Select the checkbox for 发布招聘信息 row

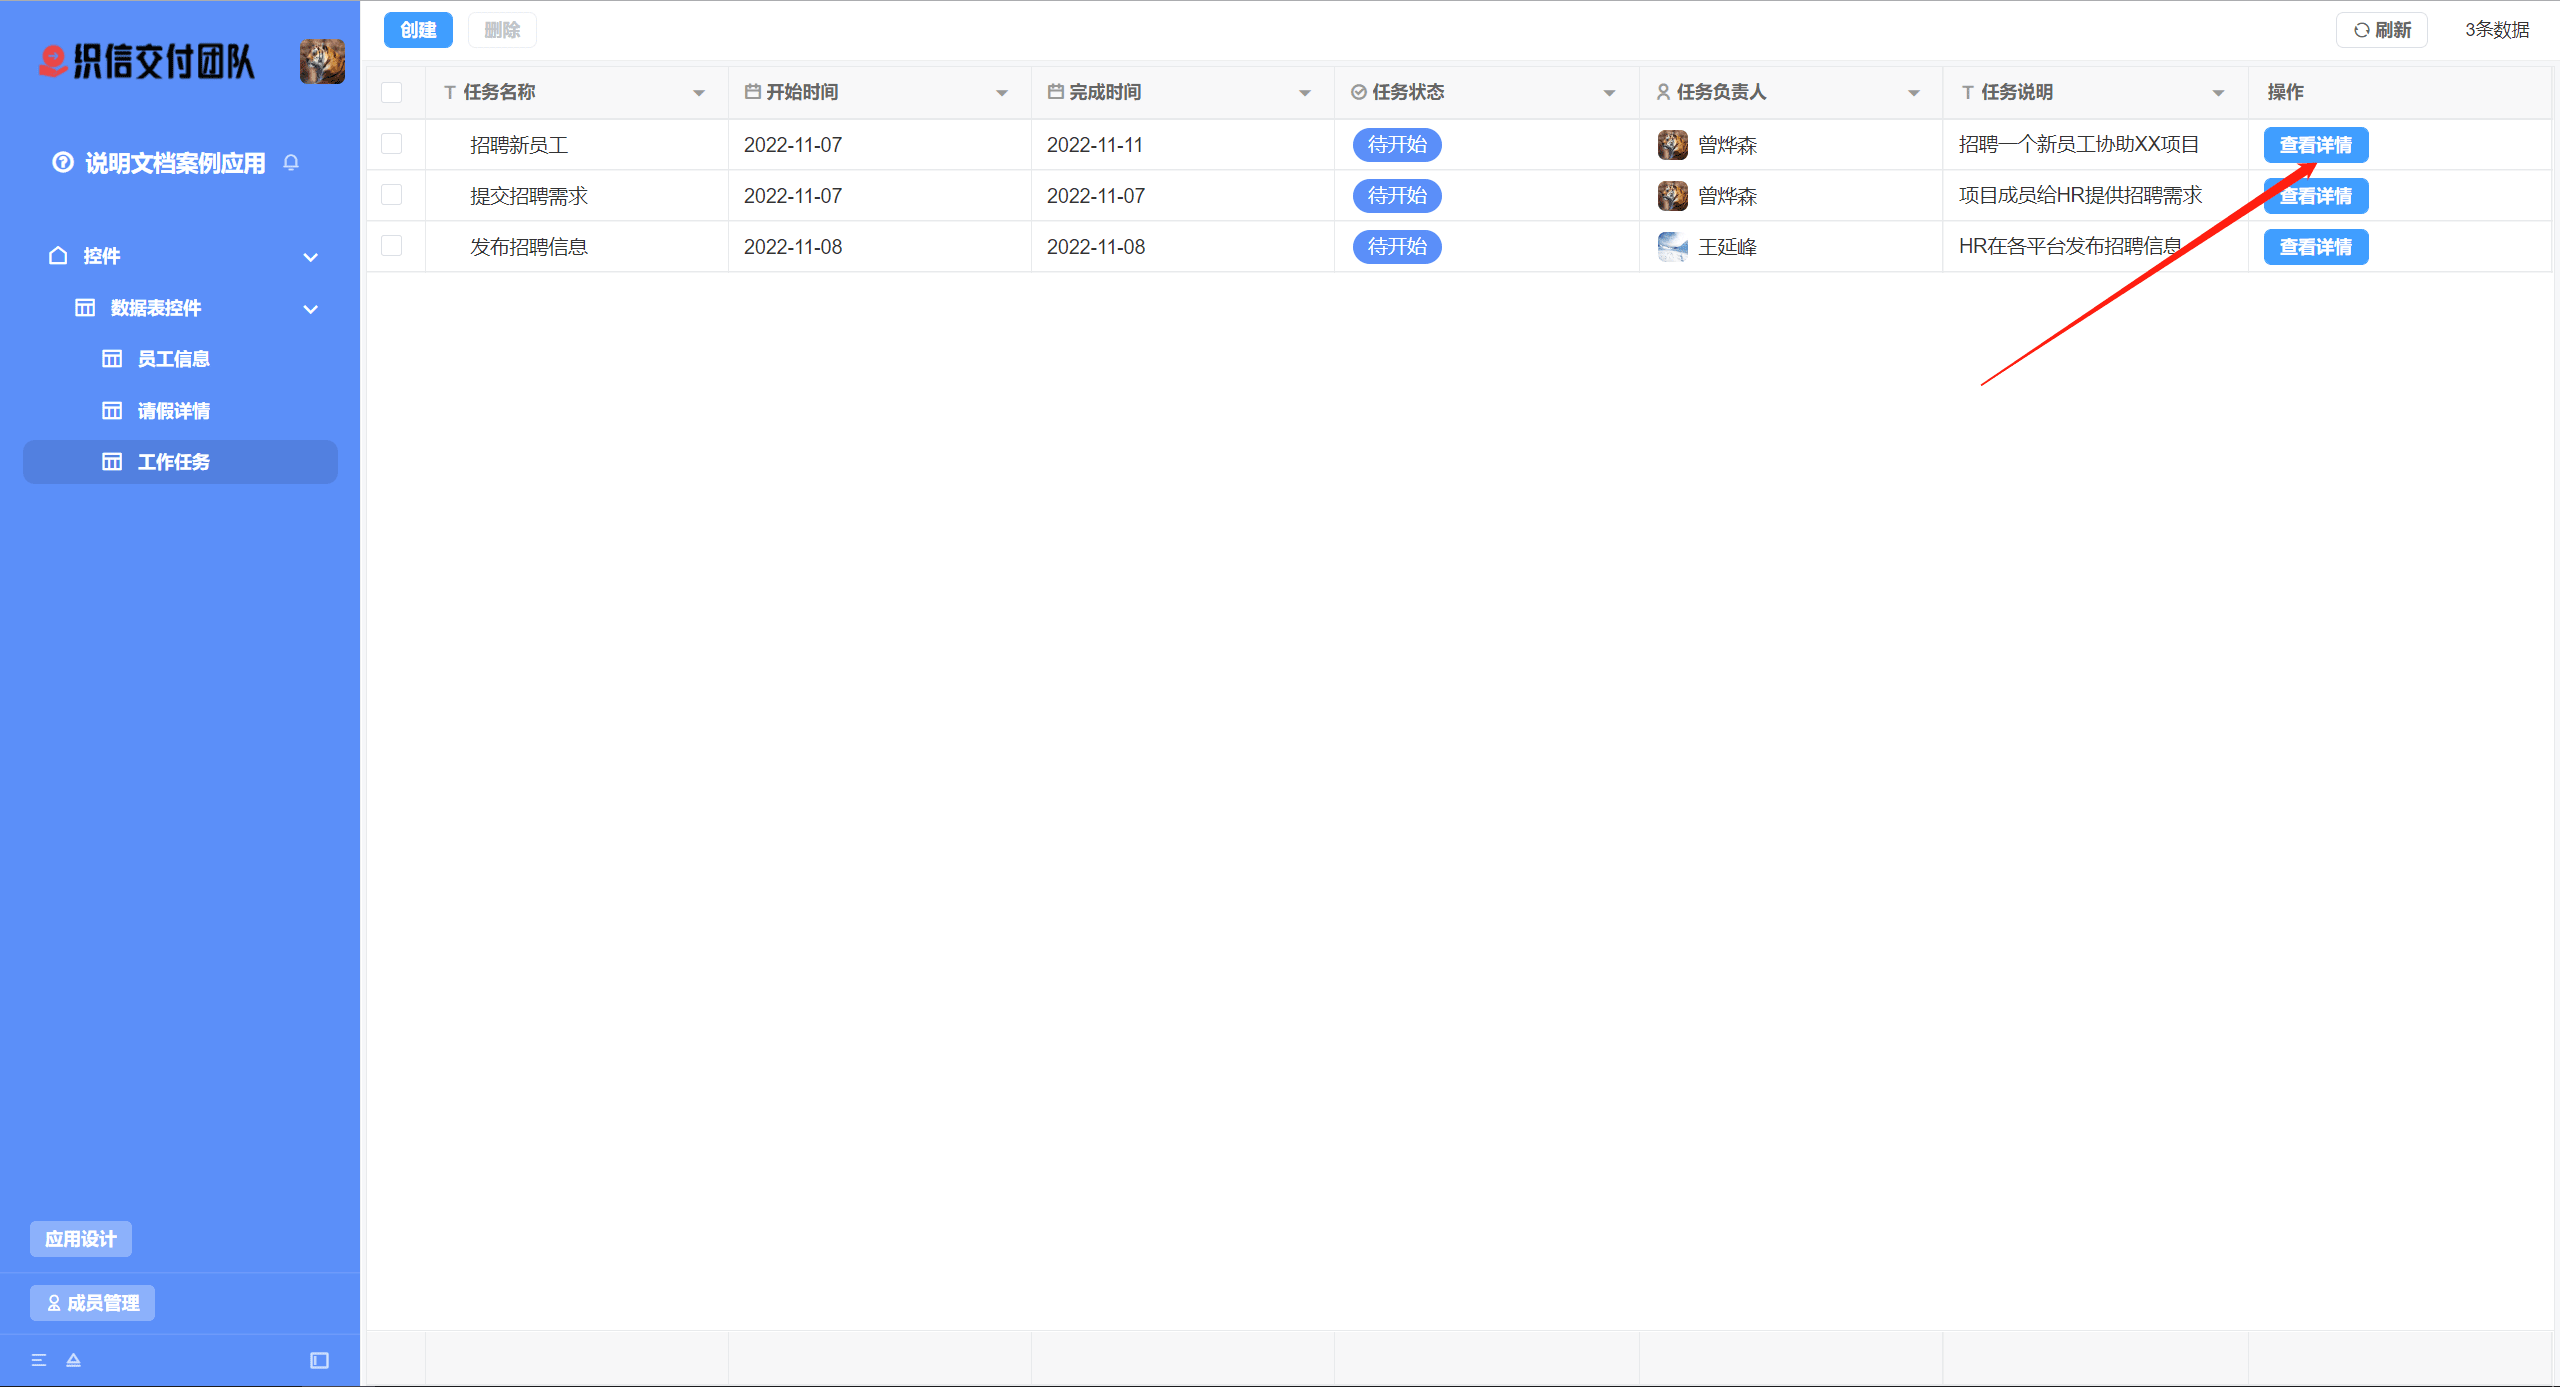[392, 246]
